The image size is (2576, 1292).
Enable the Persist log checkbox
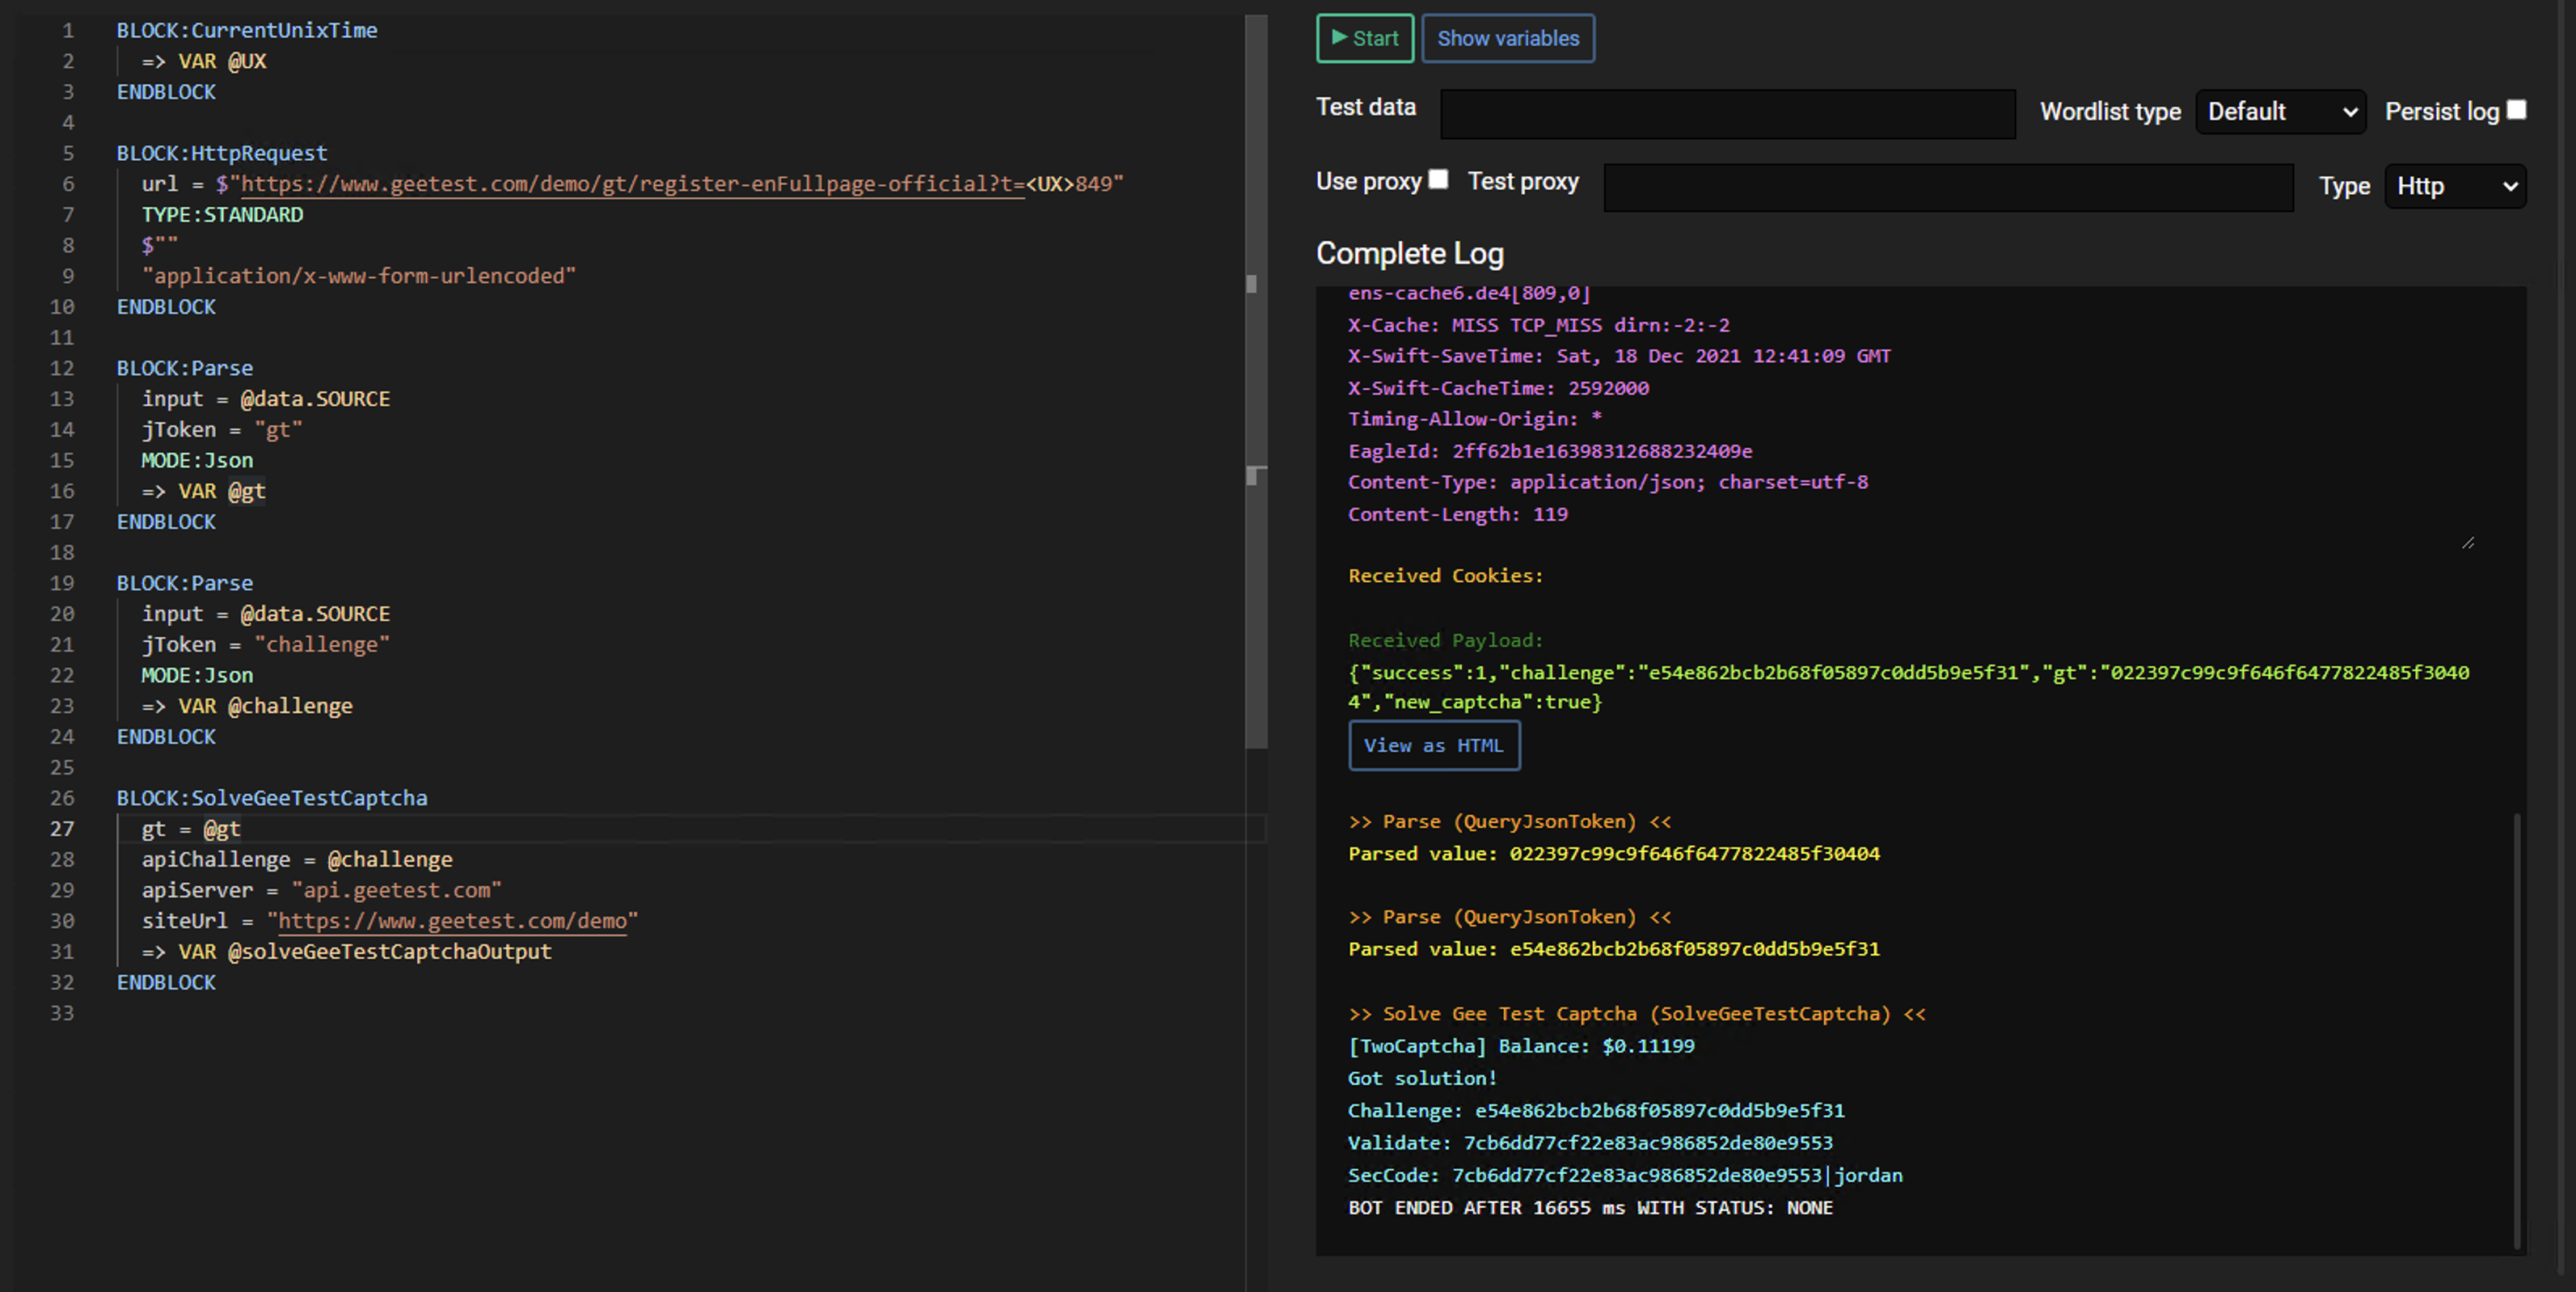click(2516, 108)
